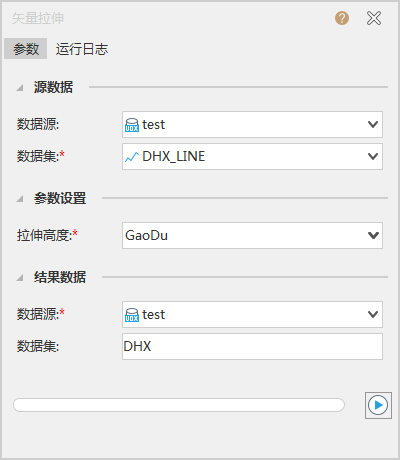This screenshot has height=460, width=400.
Task: Run the vector extrusion with play button
Action: tap(378, 405)
